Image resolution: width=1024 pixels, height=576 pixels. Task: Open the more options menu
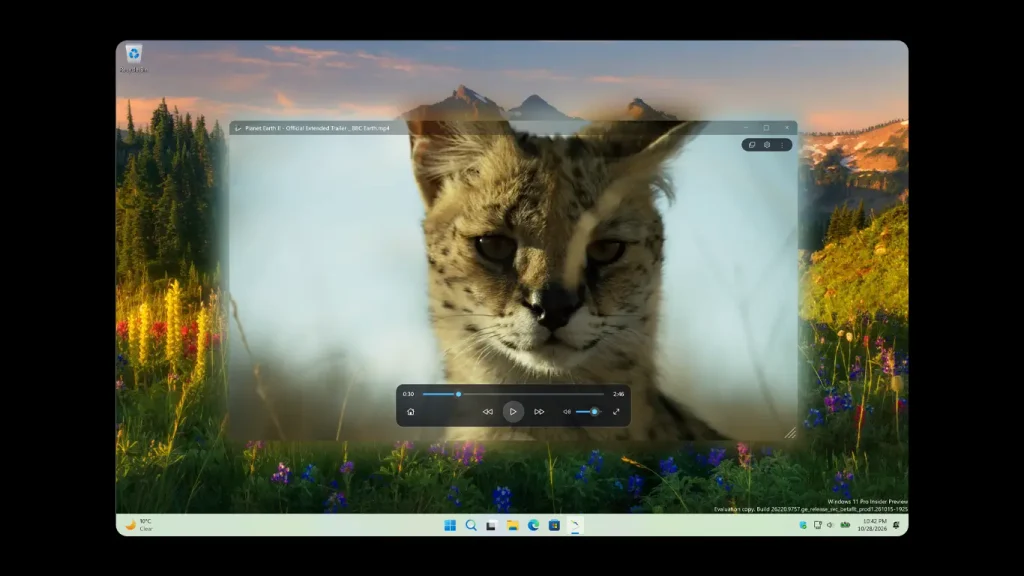coord(782,145)
